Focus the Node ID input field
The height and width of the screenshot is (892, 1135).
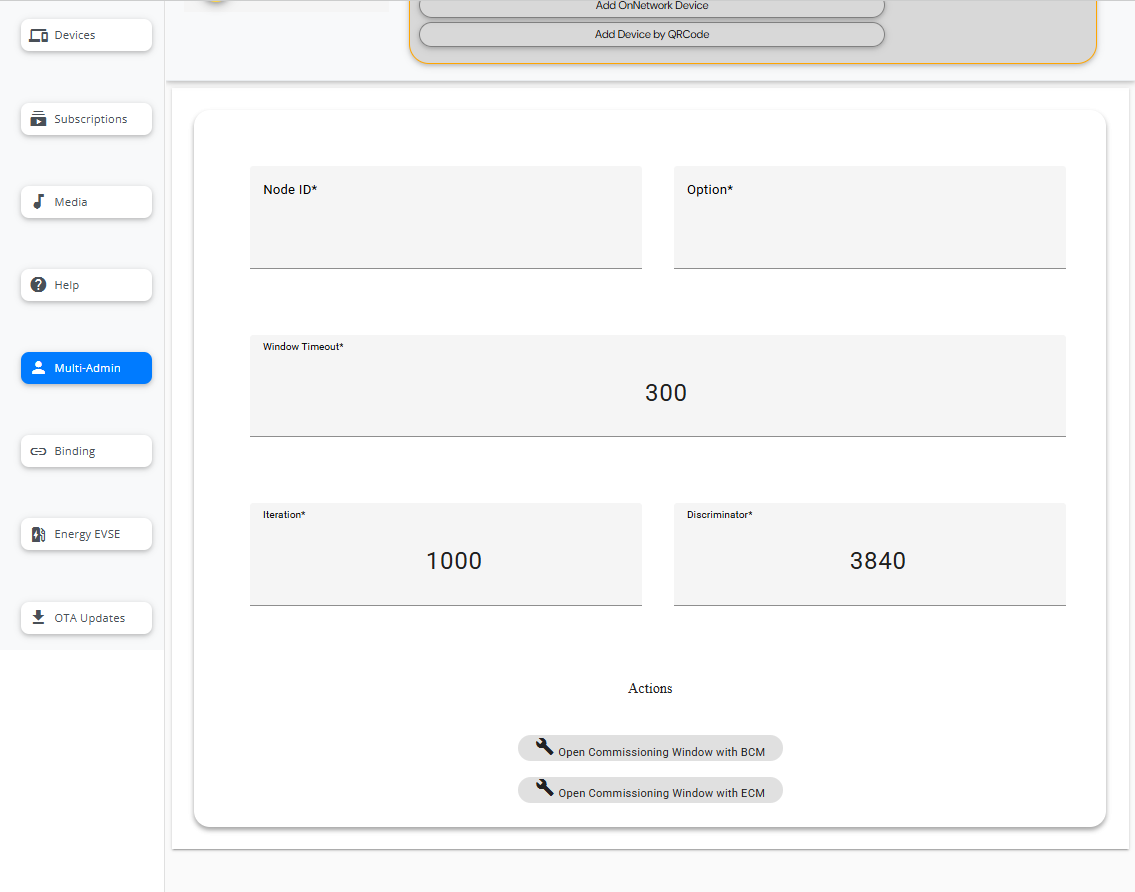[x=445, y=228]
